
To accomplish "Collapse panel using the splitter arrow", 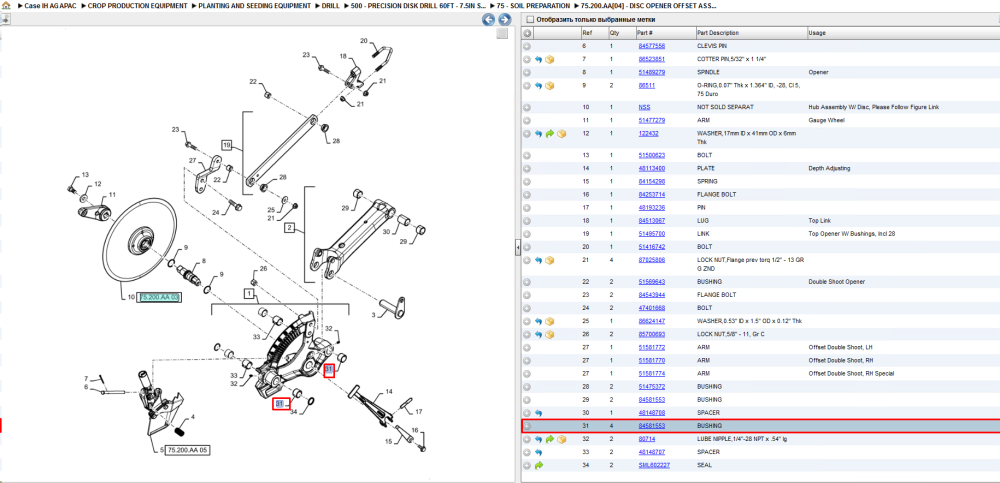I will (518, 247).
